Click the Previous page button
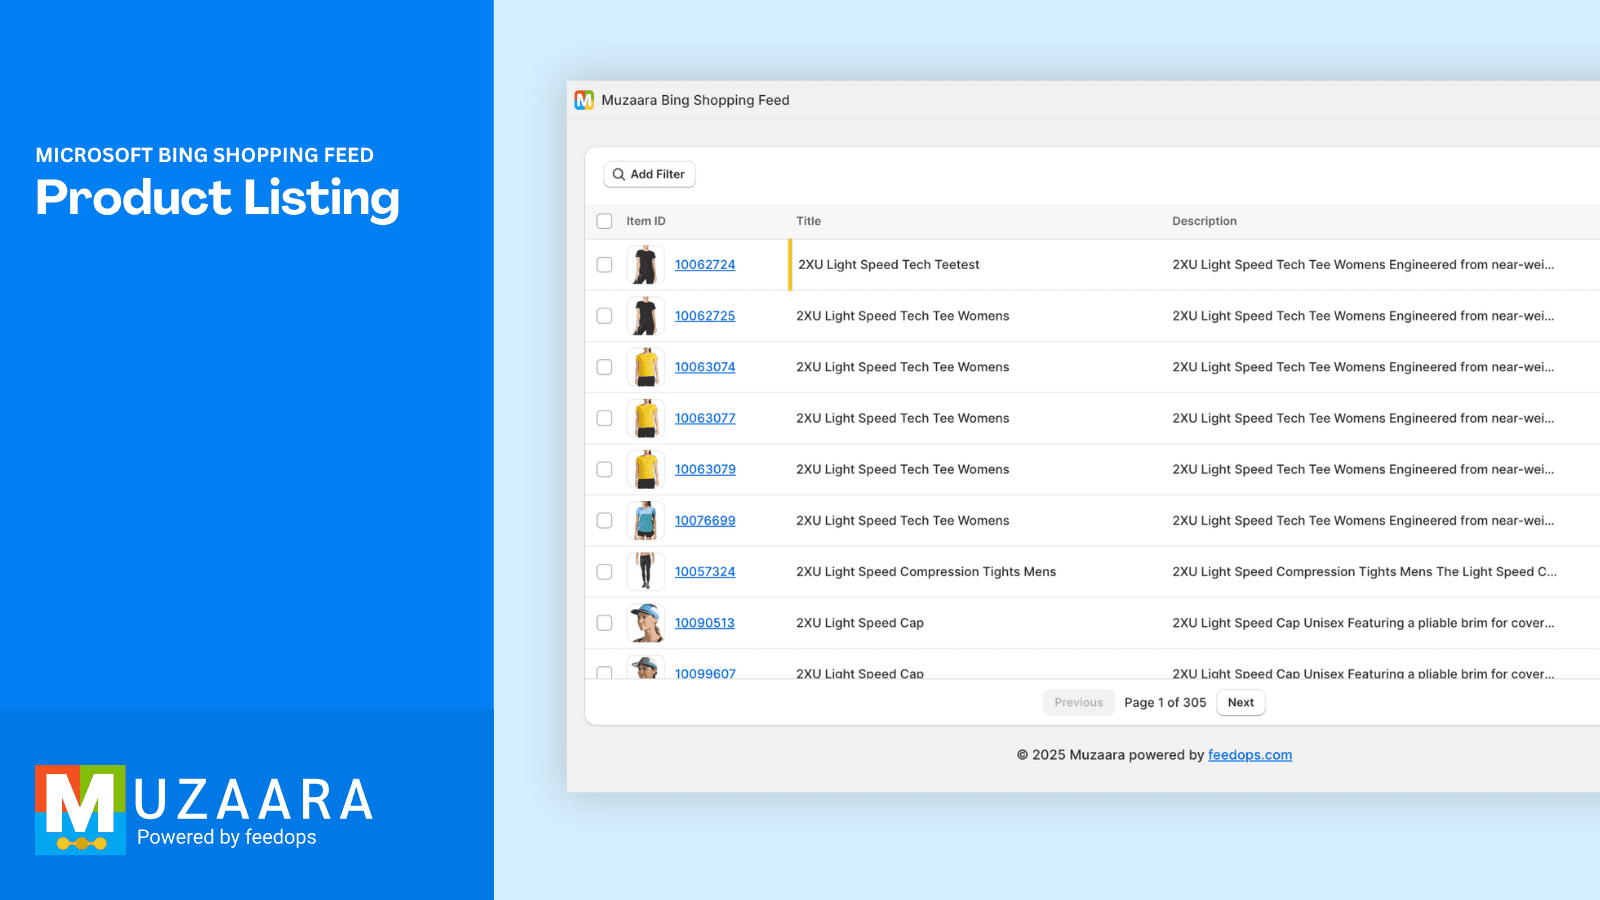This screenshot has width=1600, height=900. (1078, 703)
